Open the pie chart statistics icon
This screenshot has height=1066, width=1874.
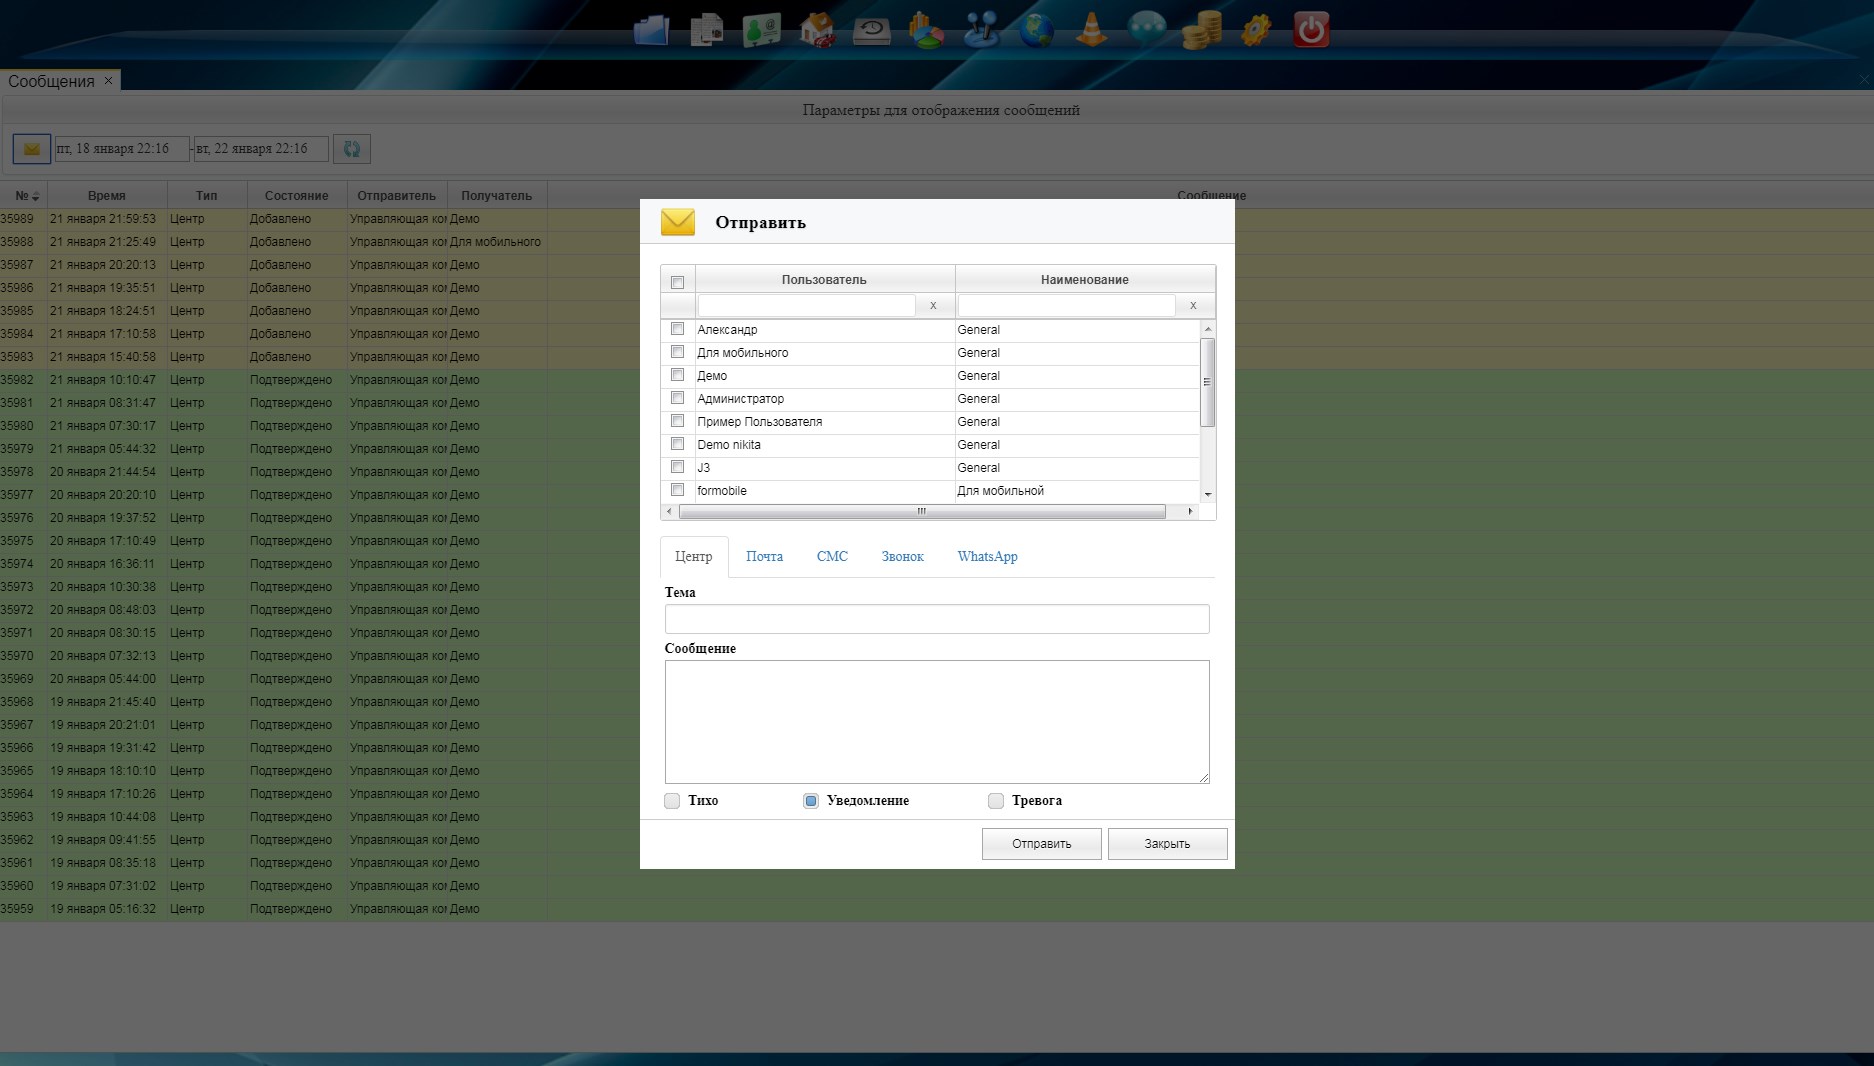[926, 30]
